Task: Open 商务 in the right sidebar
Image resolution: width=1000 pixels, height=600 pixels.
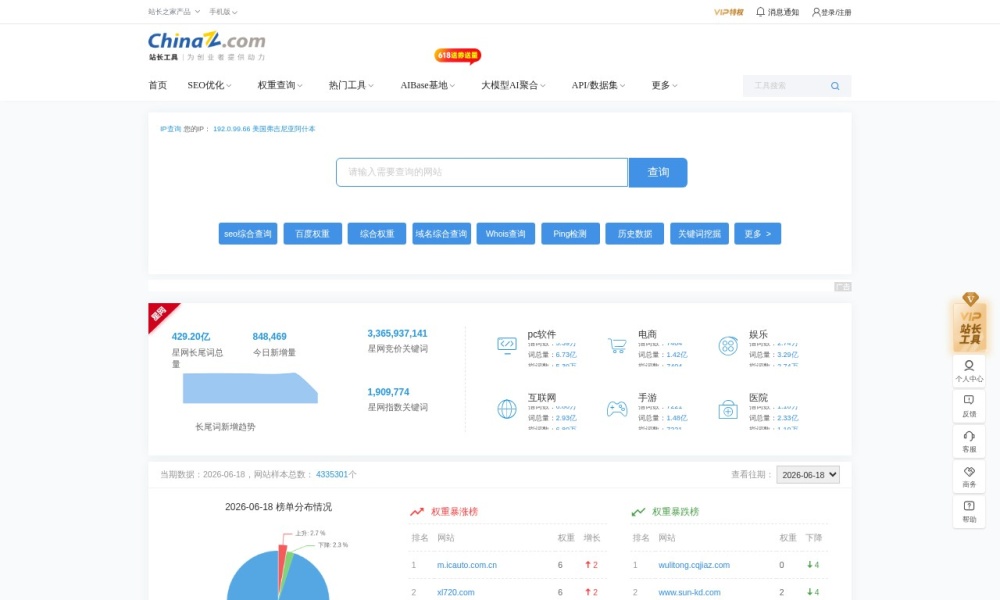Action: coord(969,476)
